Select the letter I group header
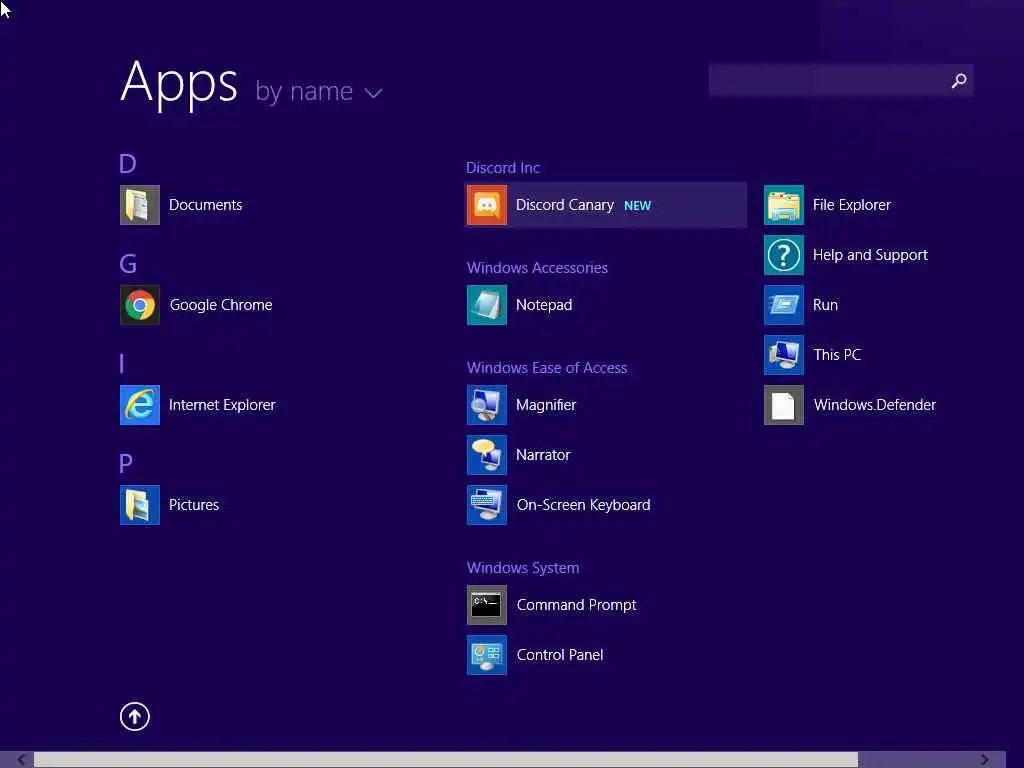The height and width of the screenshot is (768, 1024). tap(122, 364)
